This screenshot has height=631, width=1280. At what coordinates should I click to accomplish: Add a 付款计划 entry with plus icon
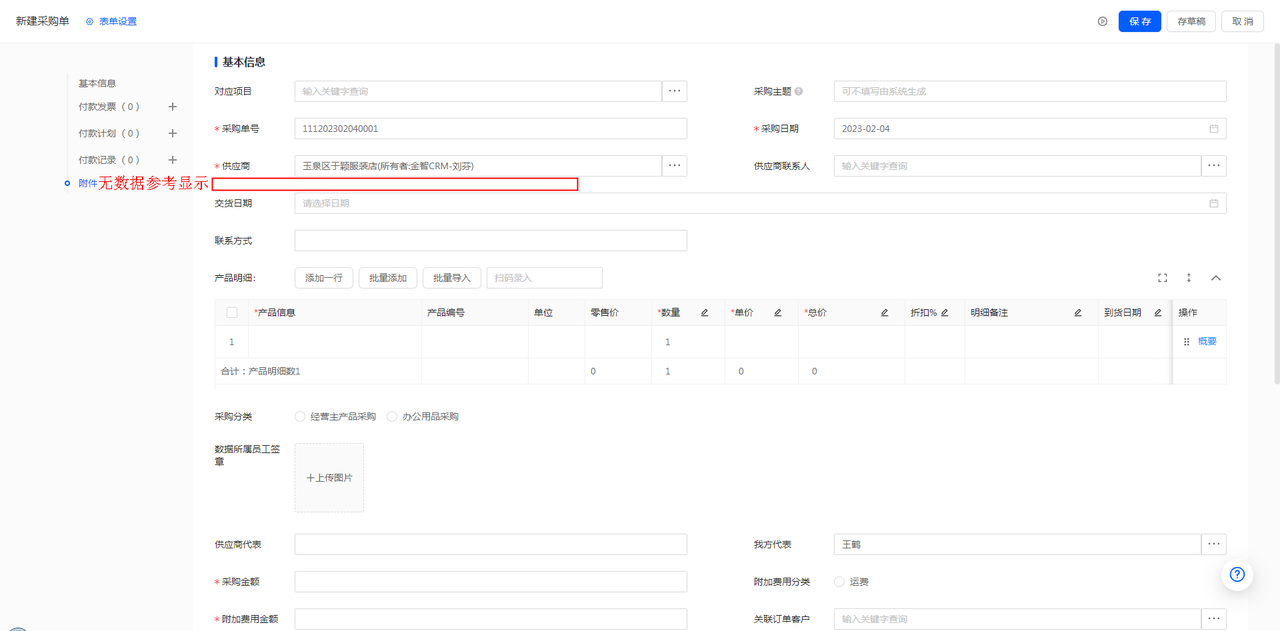tap(172, 133)
